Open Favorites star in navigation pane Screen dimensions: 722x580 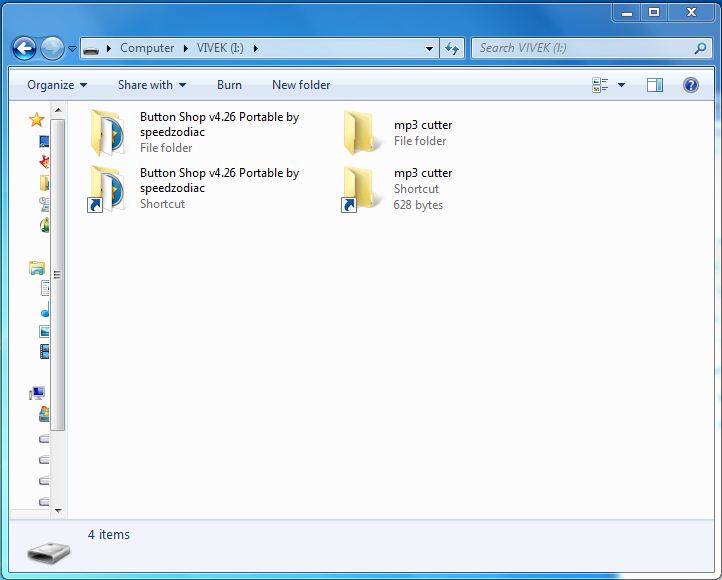point(36,120)
